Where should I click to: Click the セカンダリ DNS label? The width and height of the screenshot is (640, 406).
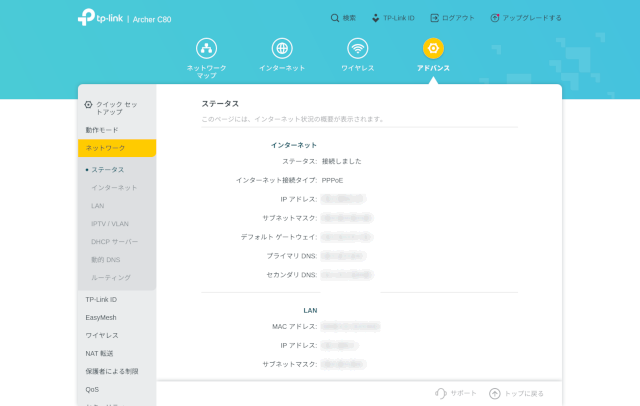pos(292,275)
